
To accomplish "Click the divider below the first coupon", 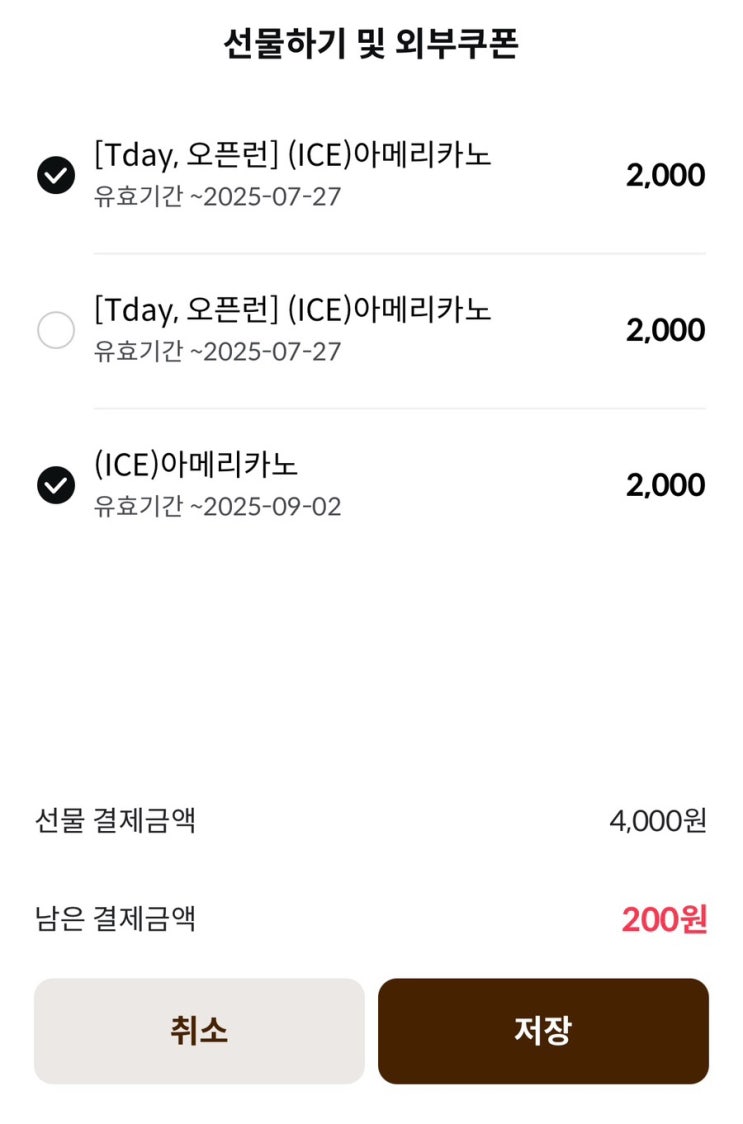I will pos(400,254).
